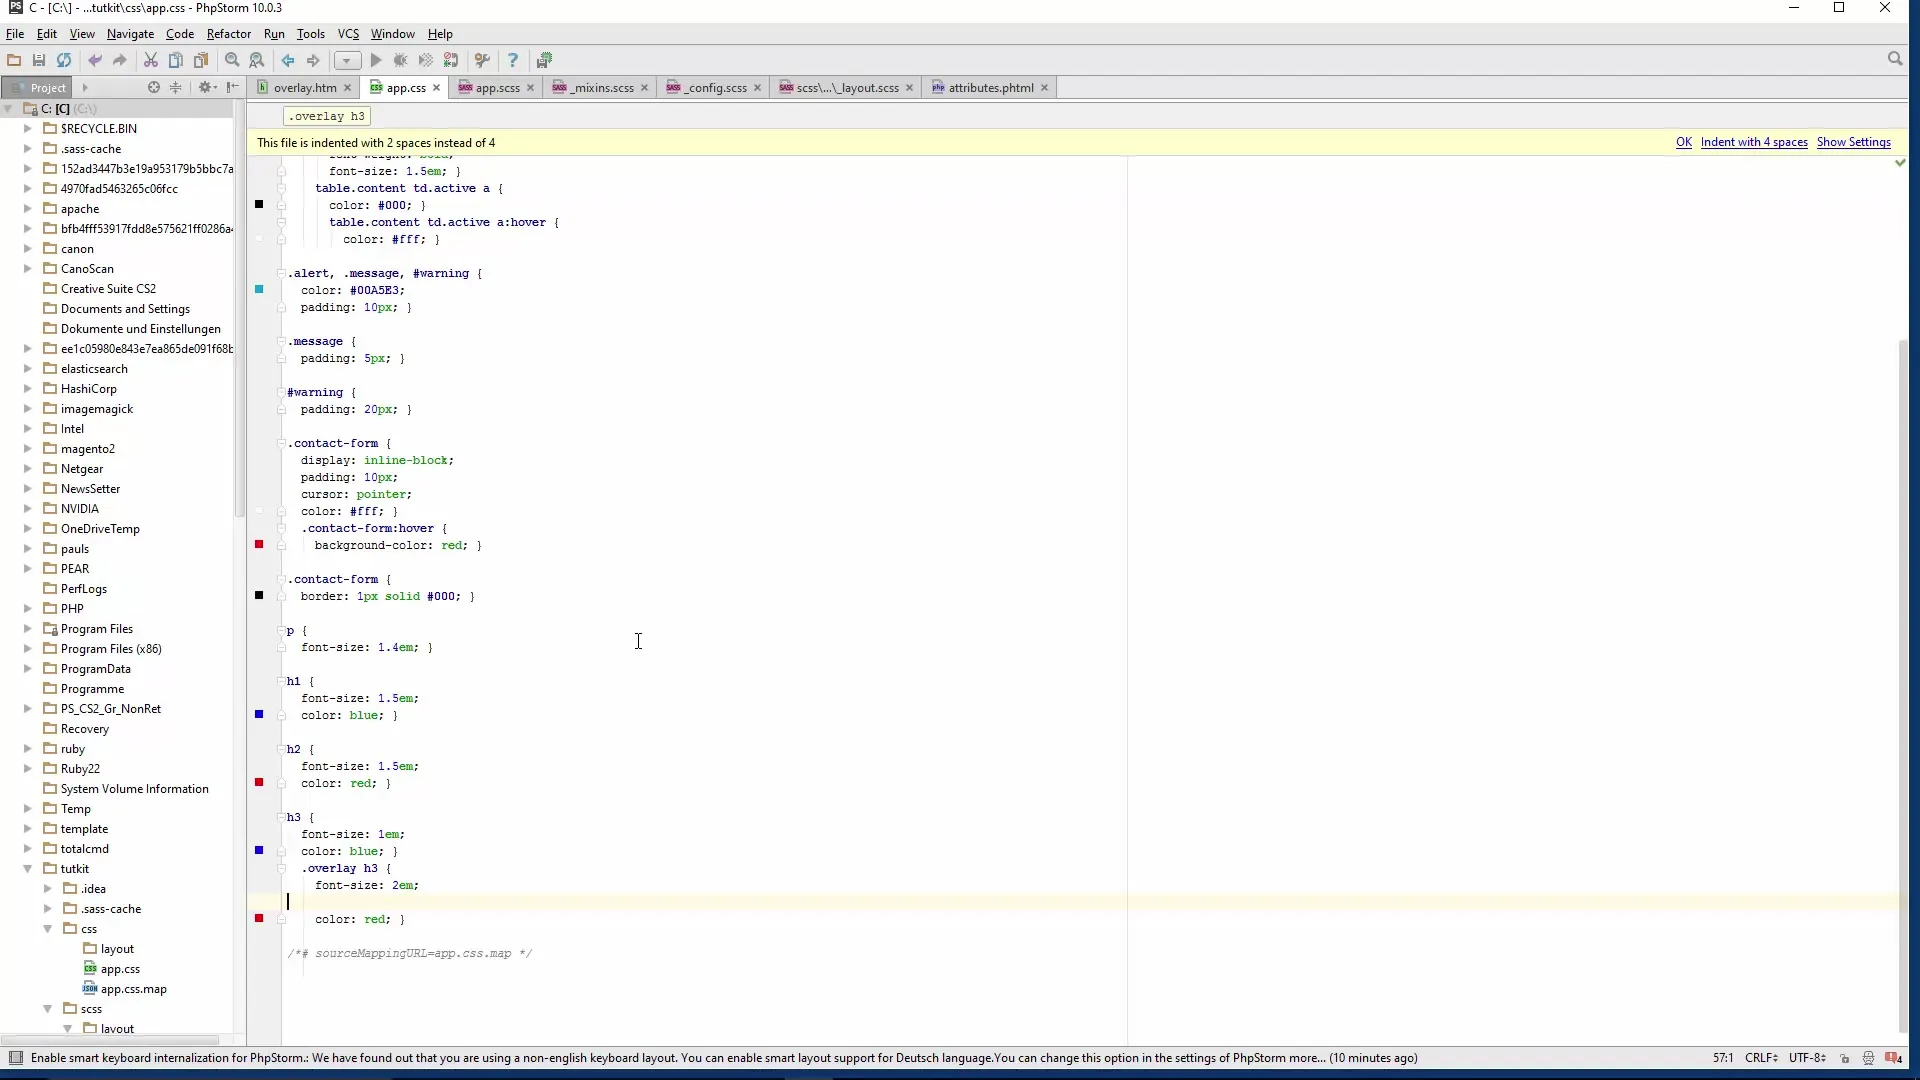Navigate Back with the left arrow icon

(288, 60)
